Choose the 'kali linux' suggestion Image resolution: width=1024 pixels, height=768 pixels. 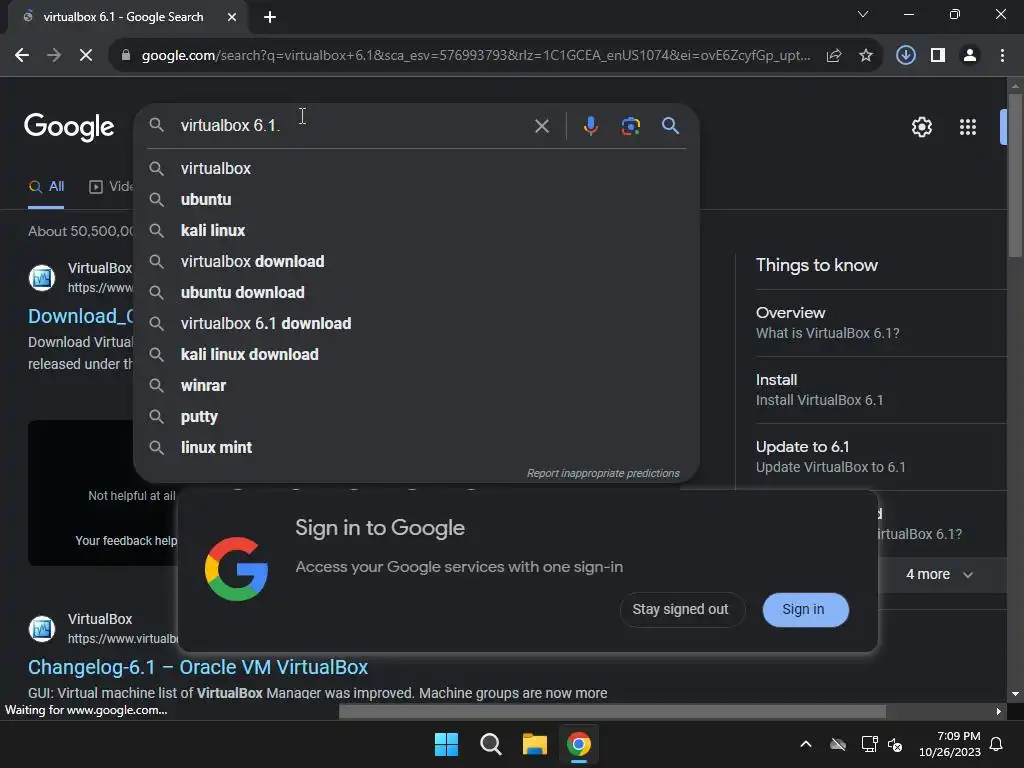pyautogui.click(x=416, y=231)
